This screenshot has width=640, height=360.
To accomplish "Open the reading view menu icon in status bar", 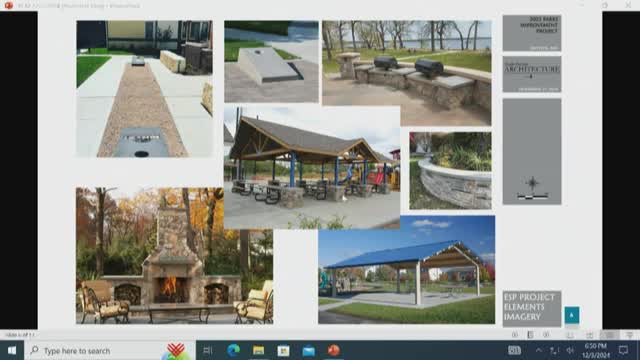I will pos(530,335).
